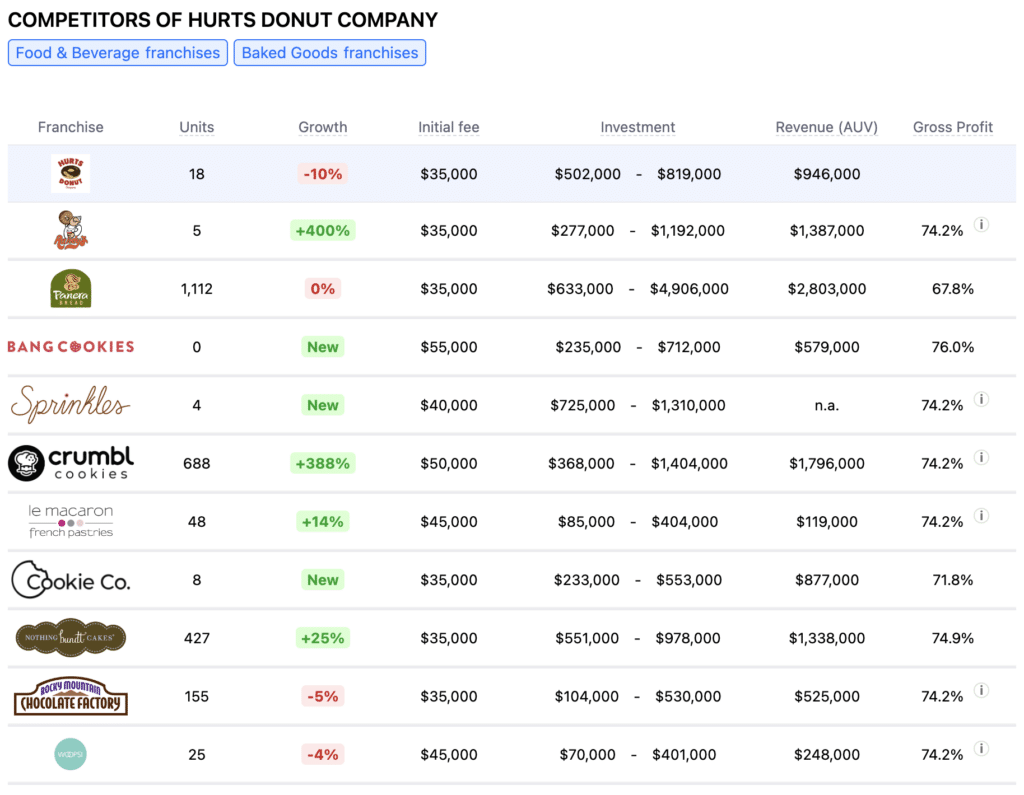Click the $50,000 initial fee

[449, 463]
